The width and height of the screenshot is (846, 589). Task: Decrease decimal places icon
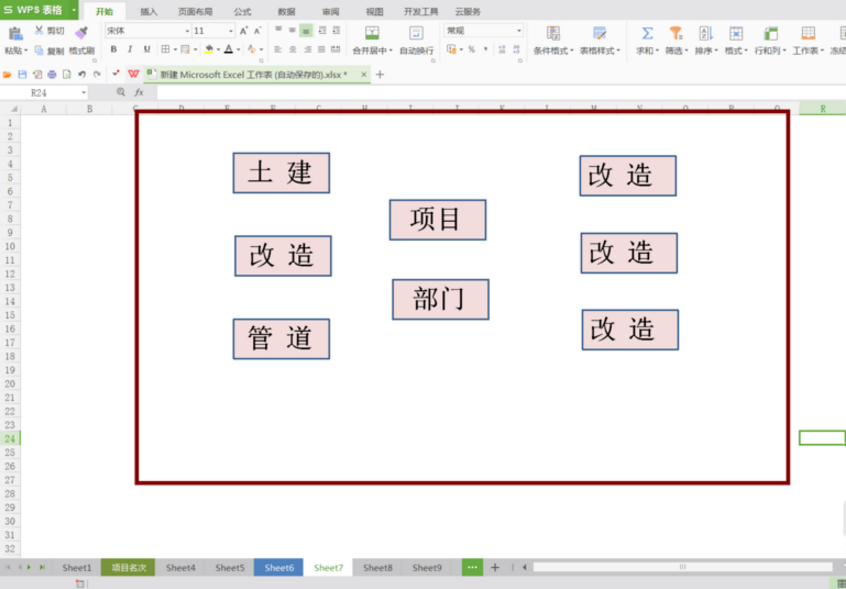(516, 50)
